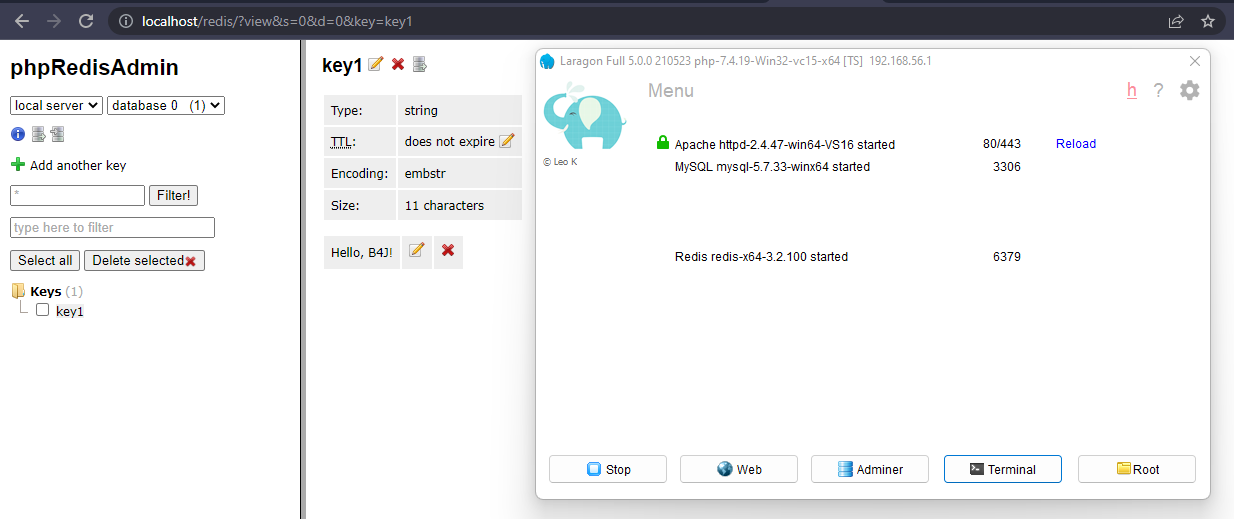Close the Laragon window
Image resolution: width=1234 pixels, height=519 pixels.
(x=1194, y=61)
